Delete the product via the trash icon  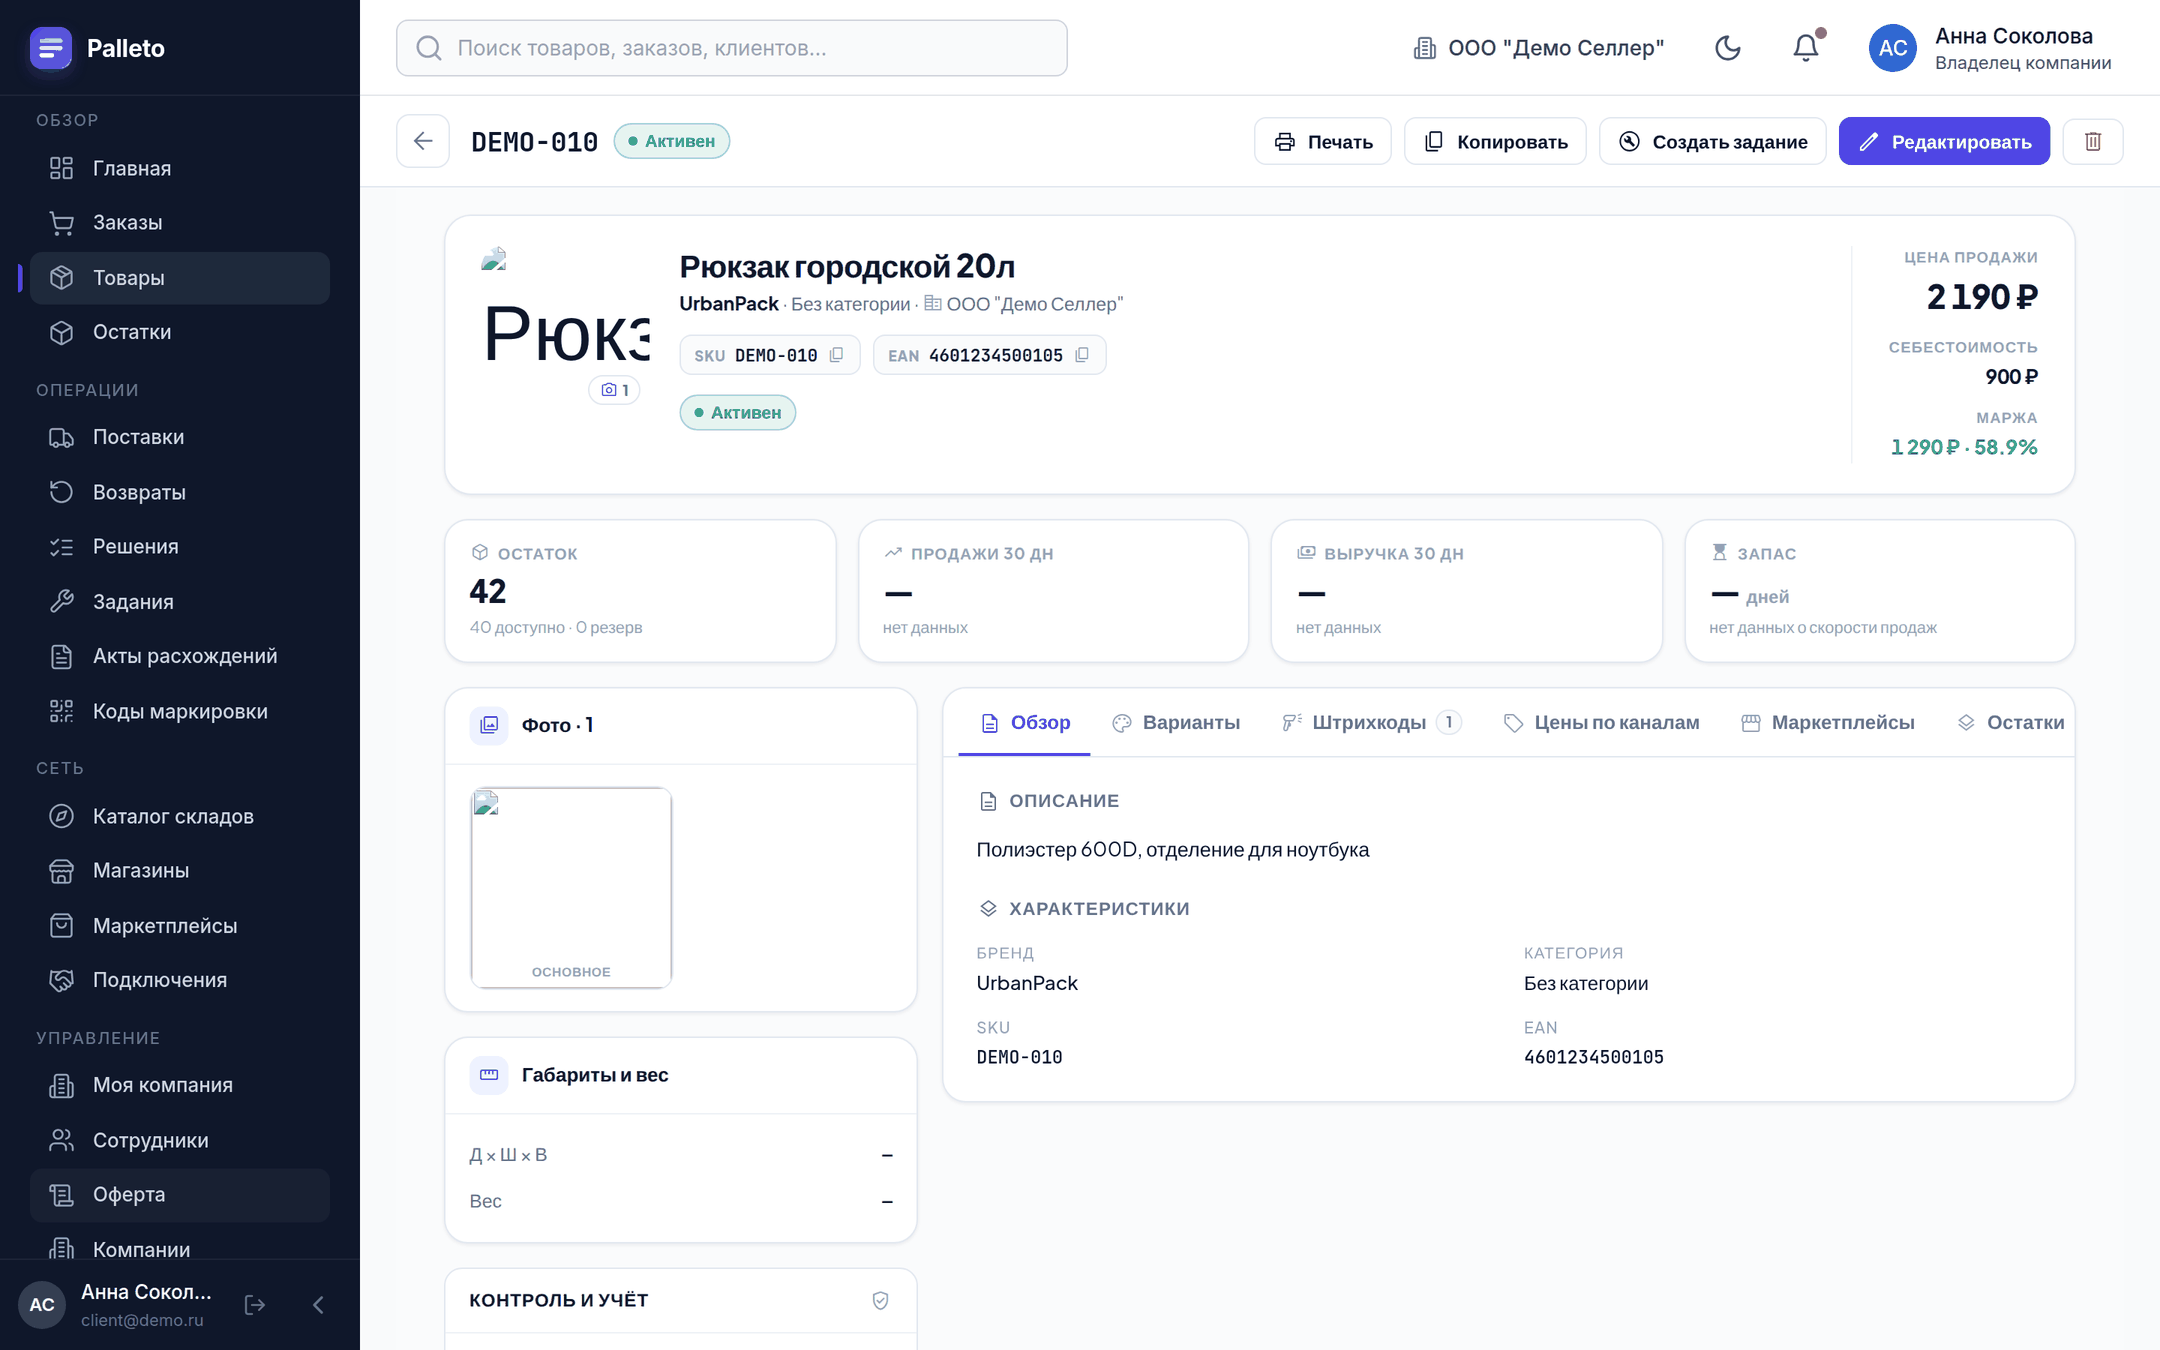(2093, 141)
